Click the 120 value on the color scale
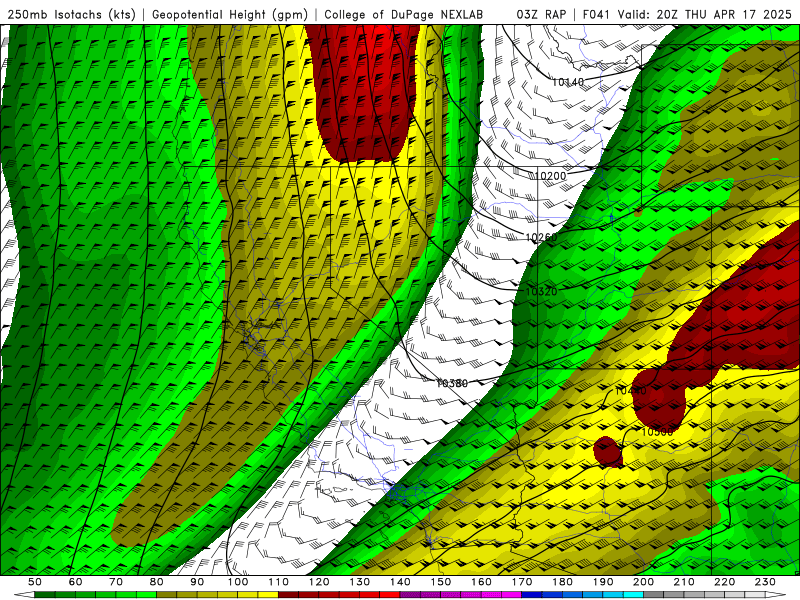This screenshot has width=800, height=600. (319, 582)
